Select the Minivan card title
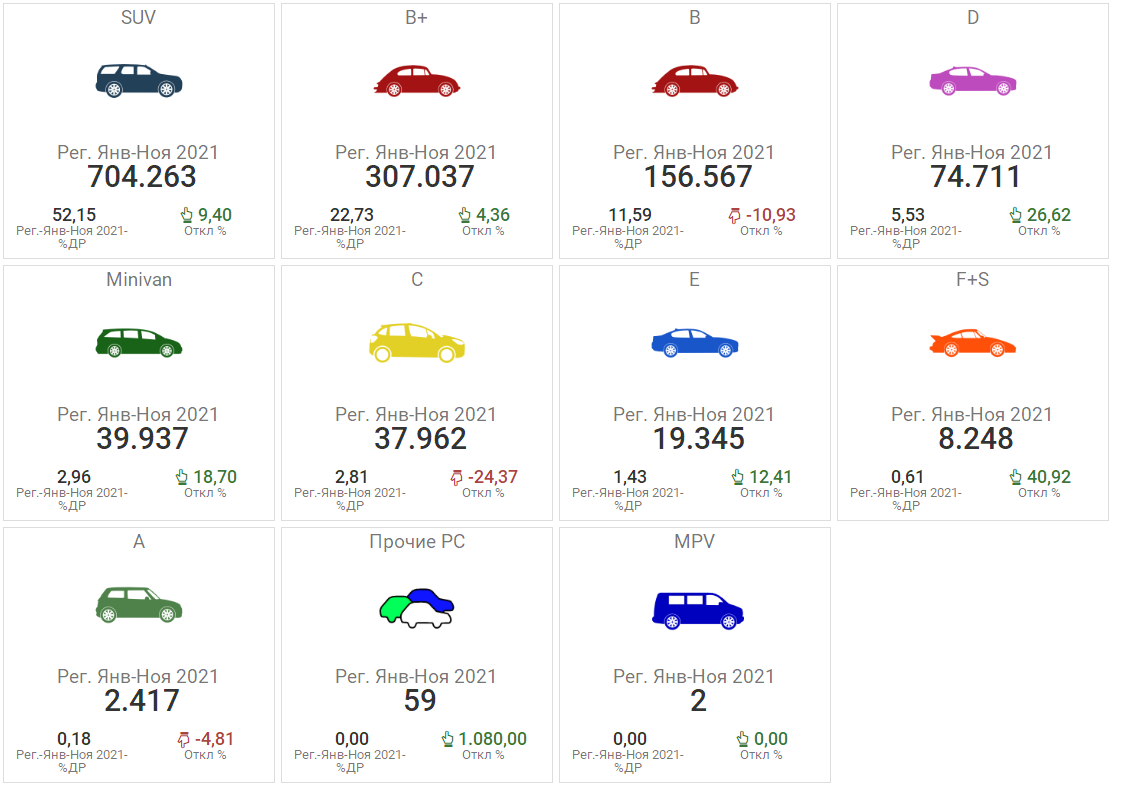Viewport: 1122px width, 793px height. pyautogui.click(x=139, y=280)
